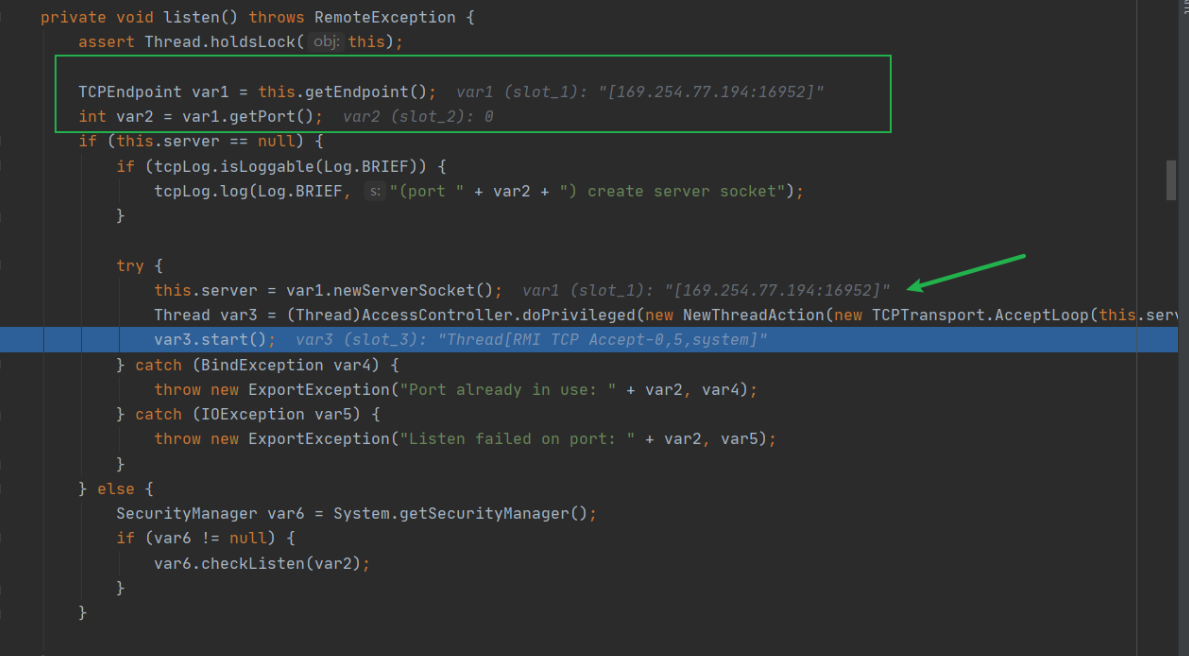Click the editor's vertical scrollbar thumb
The image size is (1189, 656).
coord(1172,180)
